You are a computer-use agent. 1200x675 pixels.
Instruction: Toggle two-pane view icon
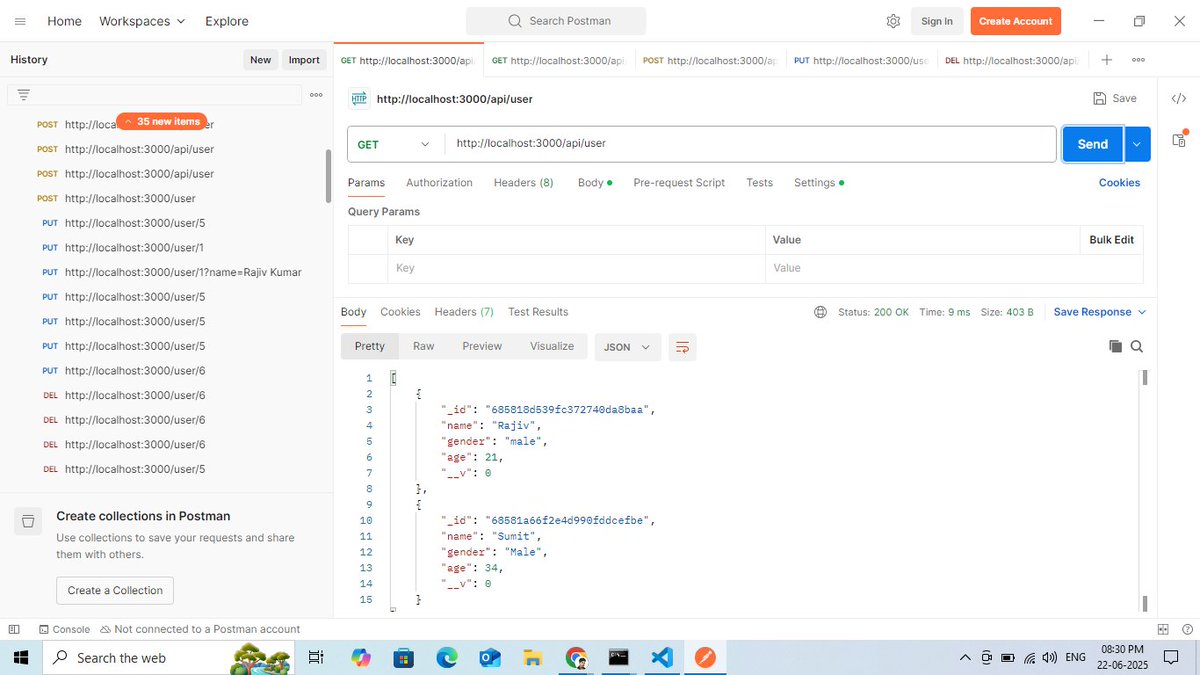point(1163,629)
